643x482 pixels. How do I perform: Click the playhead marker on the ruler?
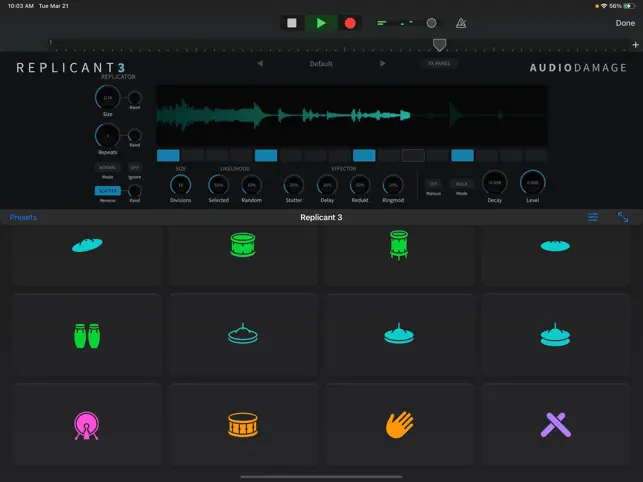440,45
